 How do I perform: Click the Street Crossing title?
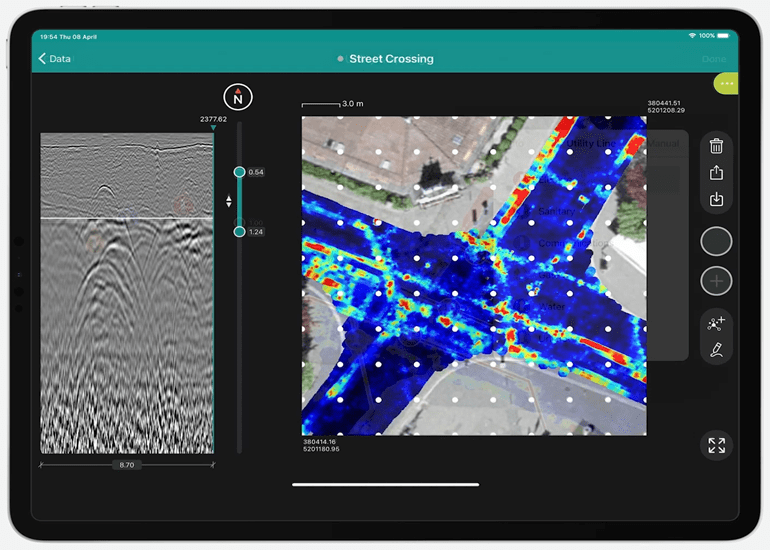tap(391, 59)
